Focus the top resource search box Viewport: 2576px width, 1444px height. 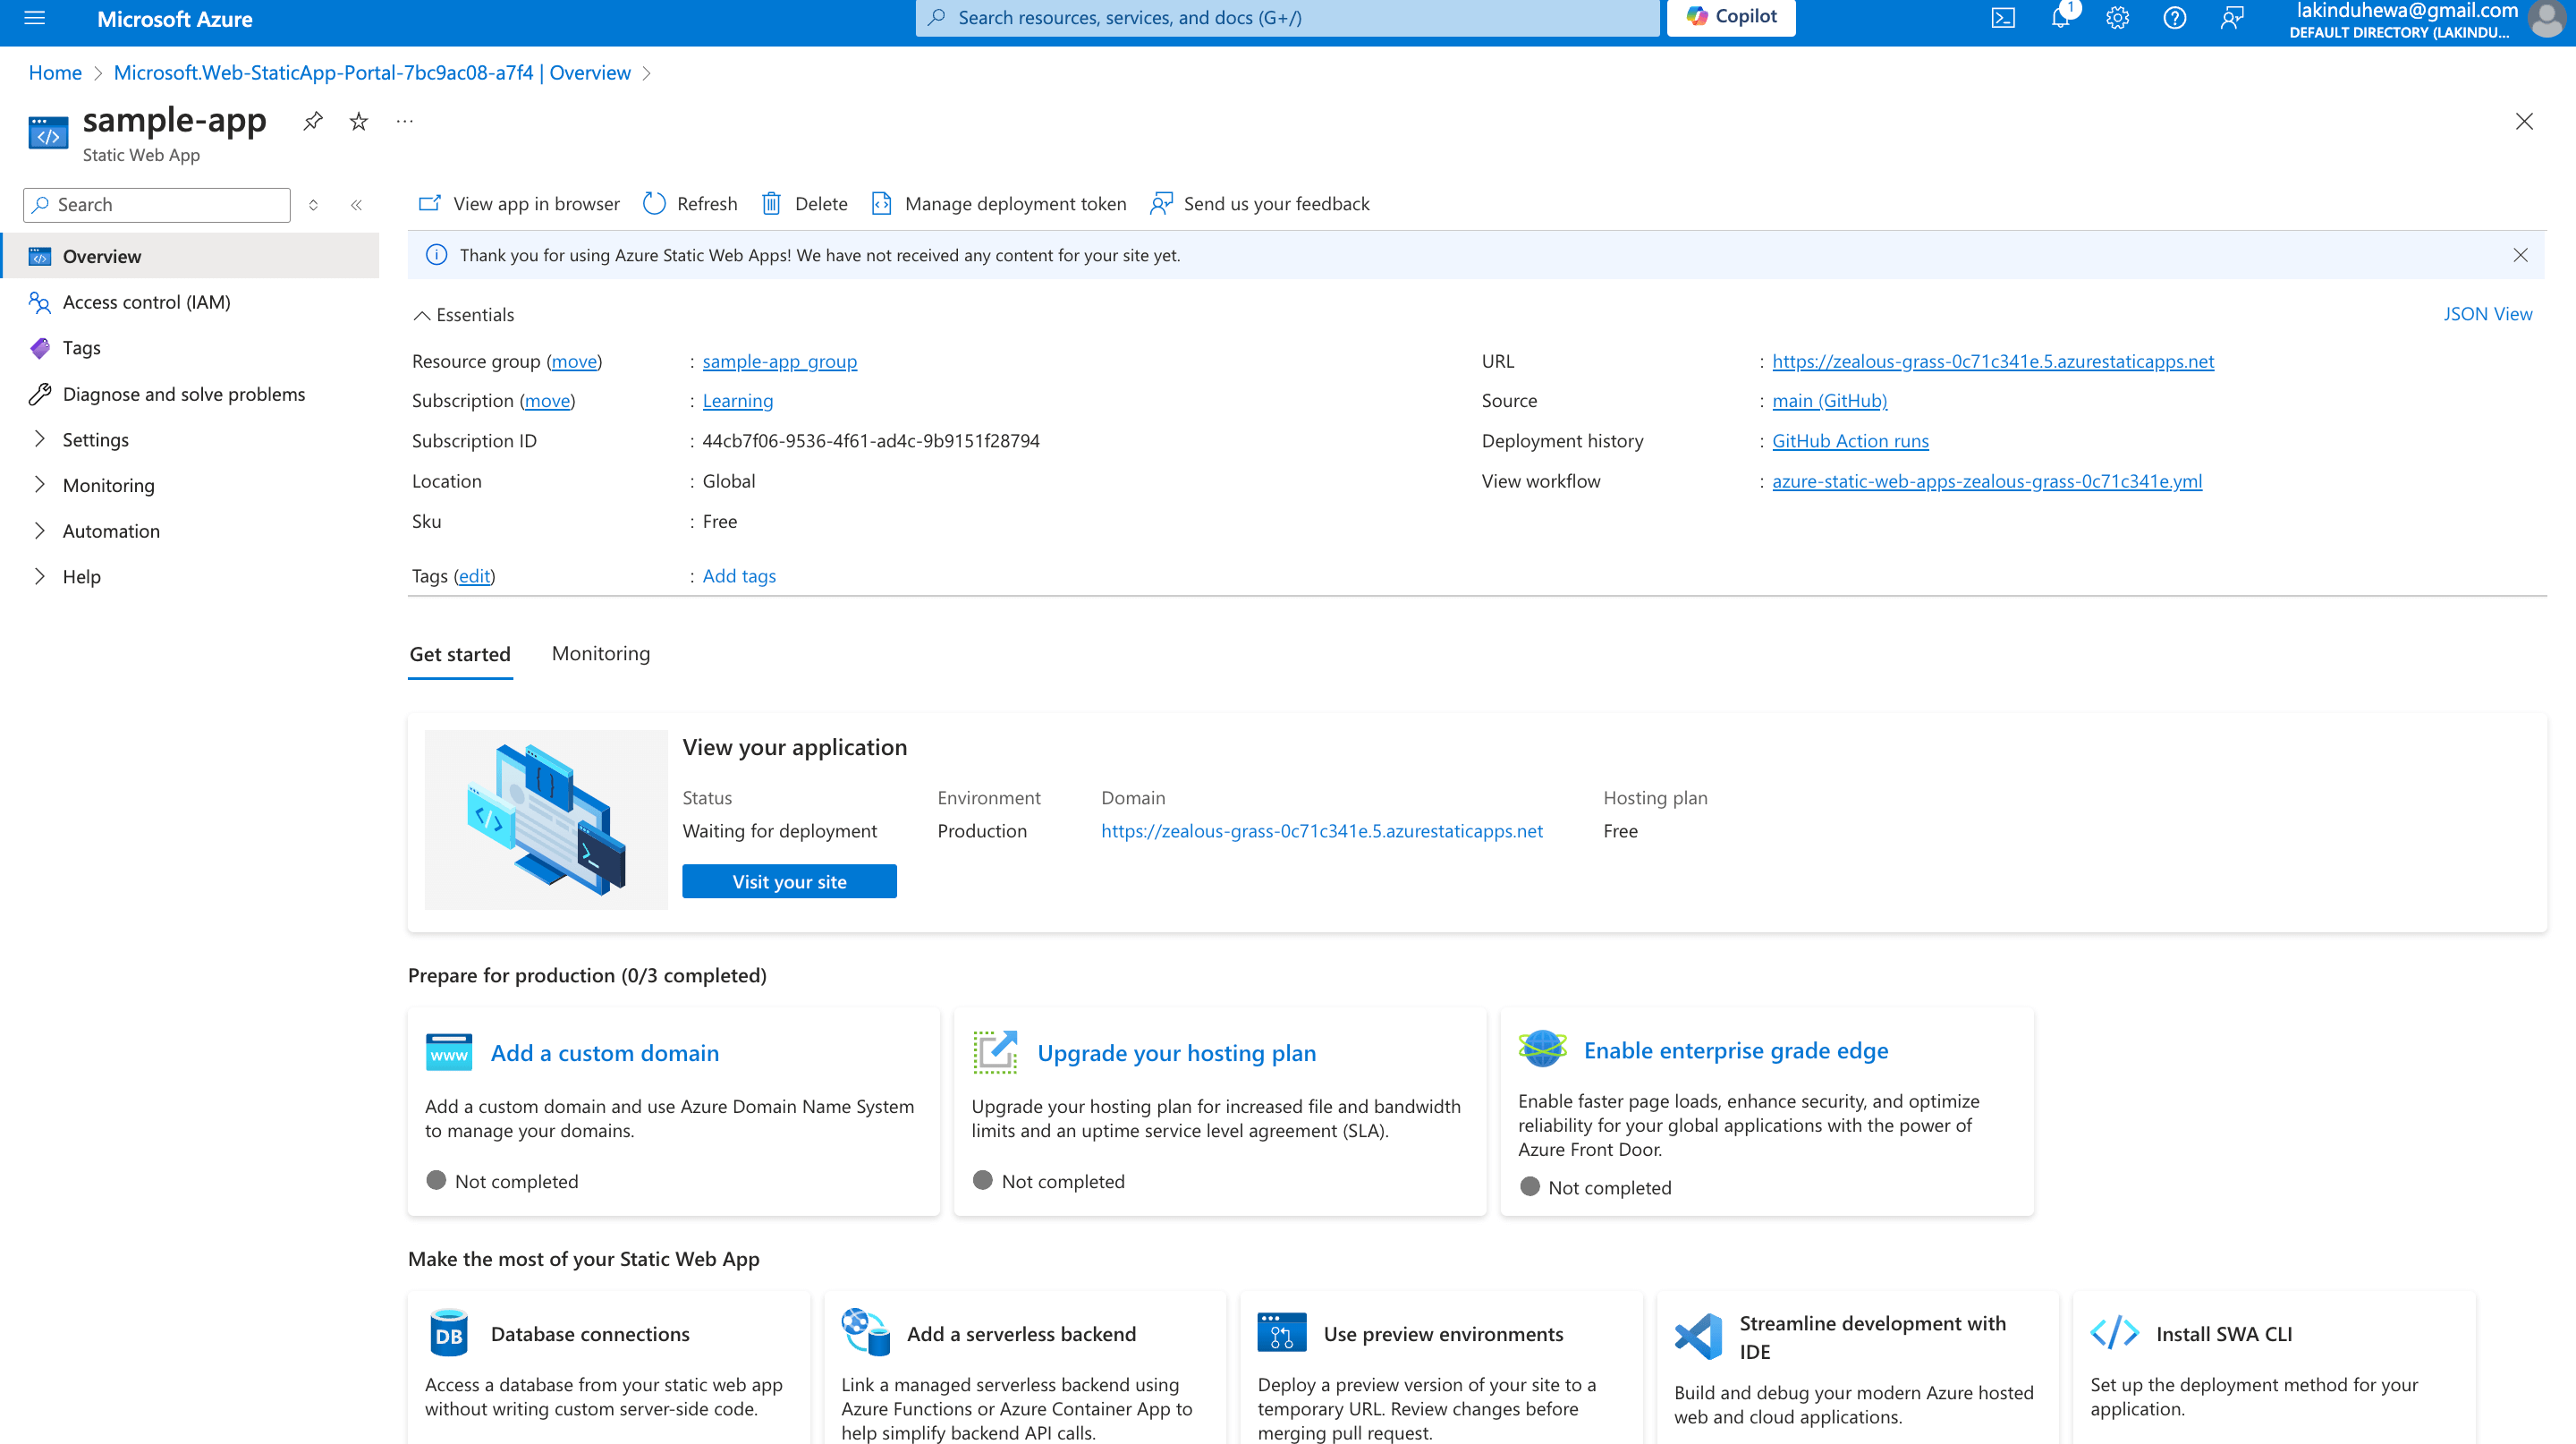(x=1286, y=18)
